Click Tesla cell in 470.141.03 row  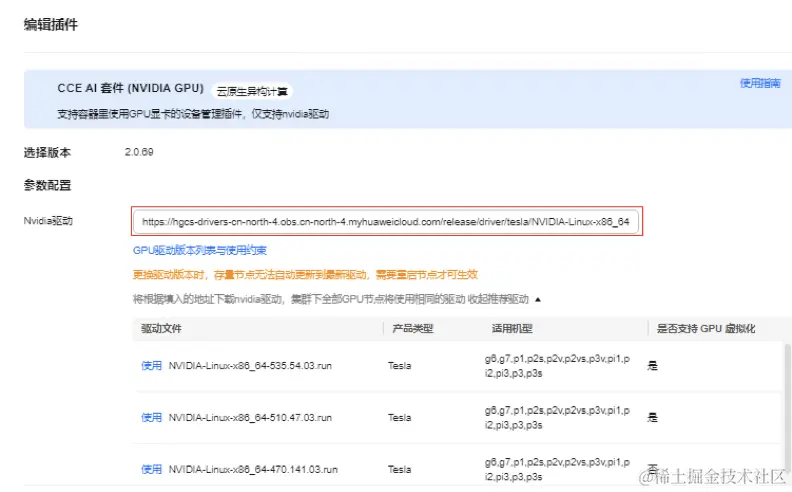pos(400,469)
